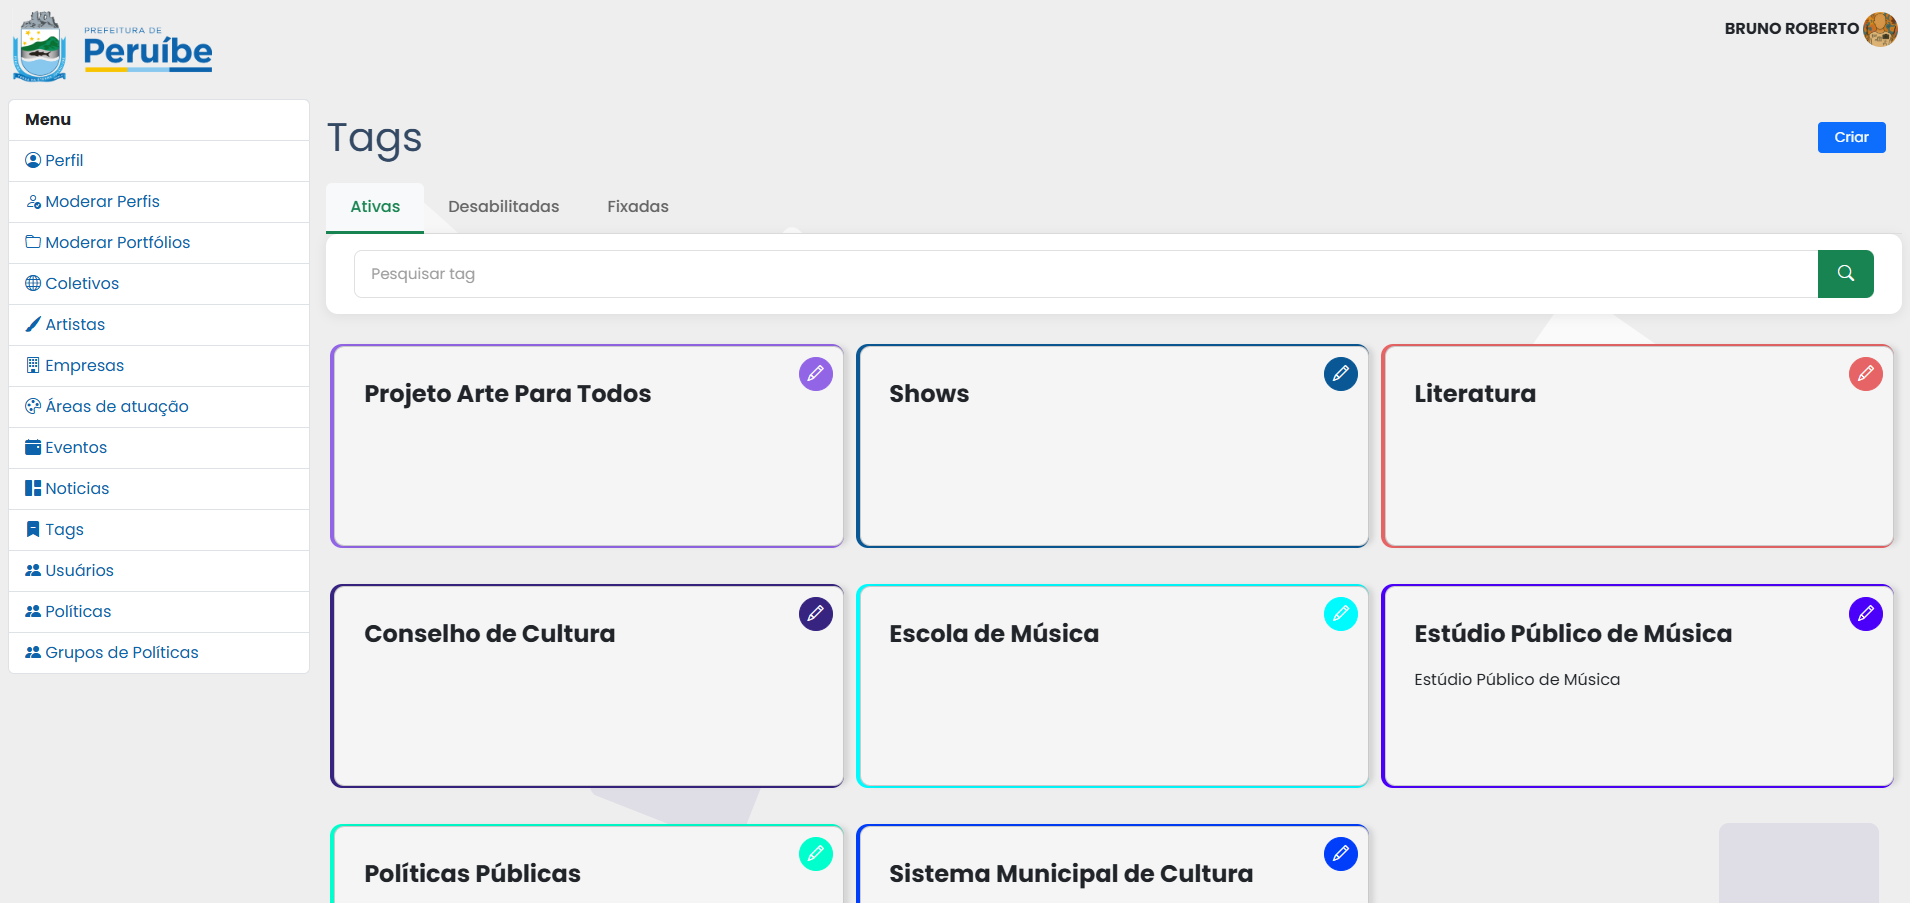Go to Moderar Perfis
Viewport: 1910px width, 903px height.
[159, 202]
